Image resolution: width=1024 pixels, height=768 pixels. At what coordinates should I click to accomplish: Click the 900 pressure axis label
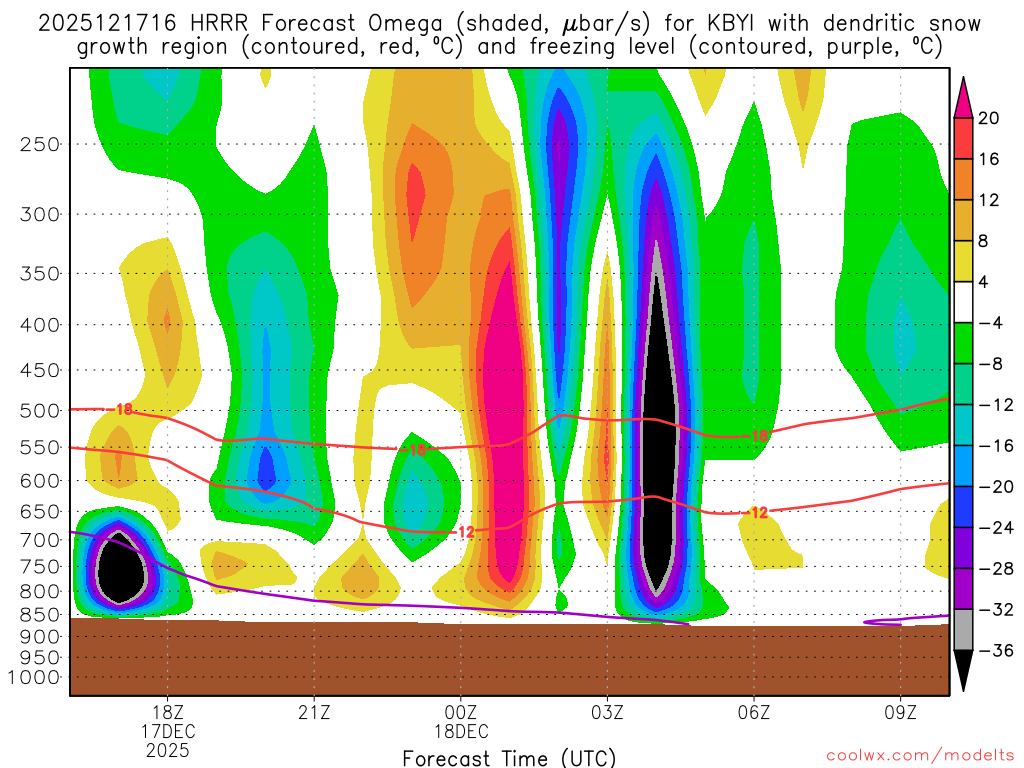pos(40,637)
